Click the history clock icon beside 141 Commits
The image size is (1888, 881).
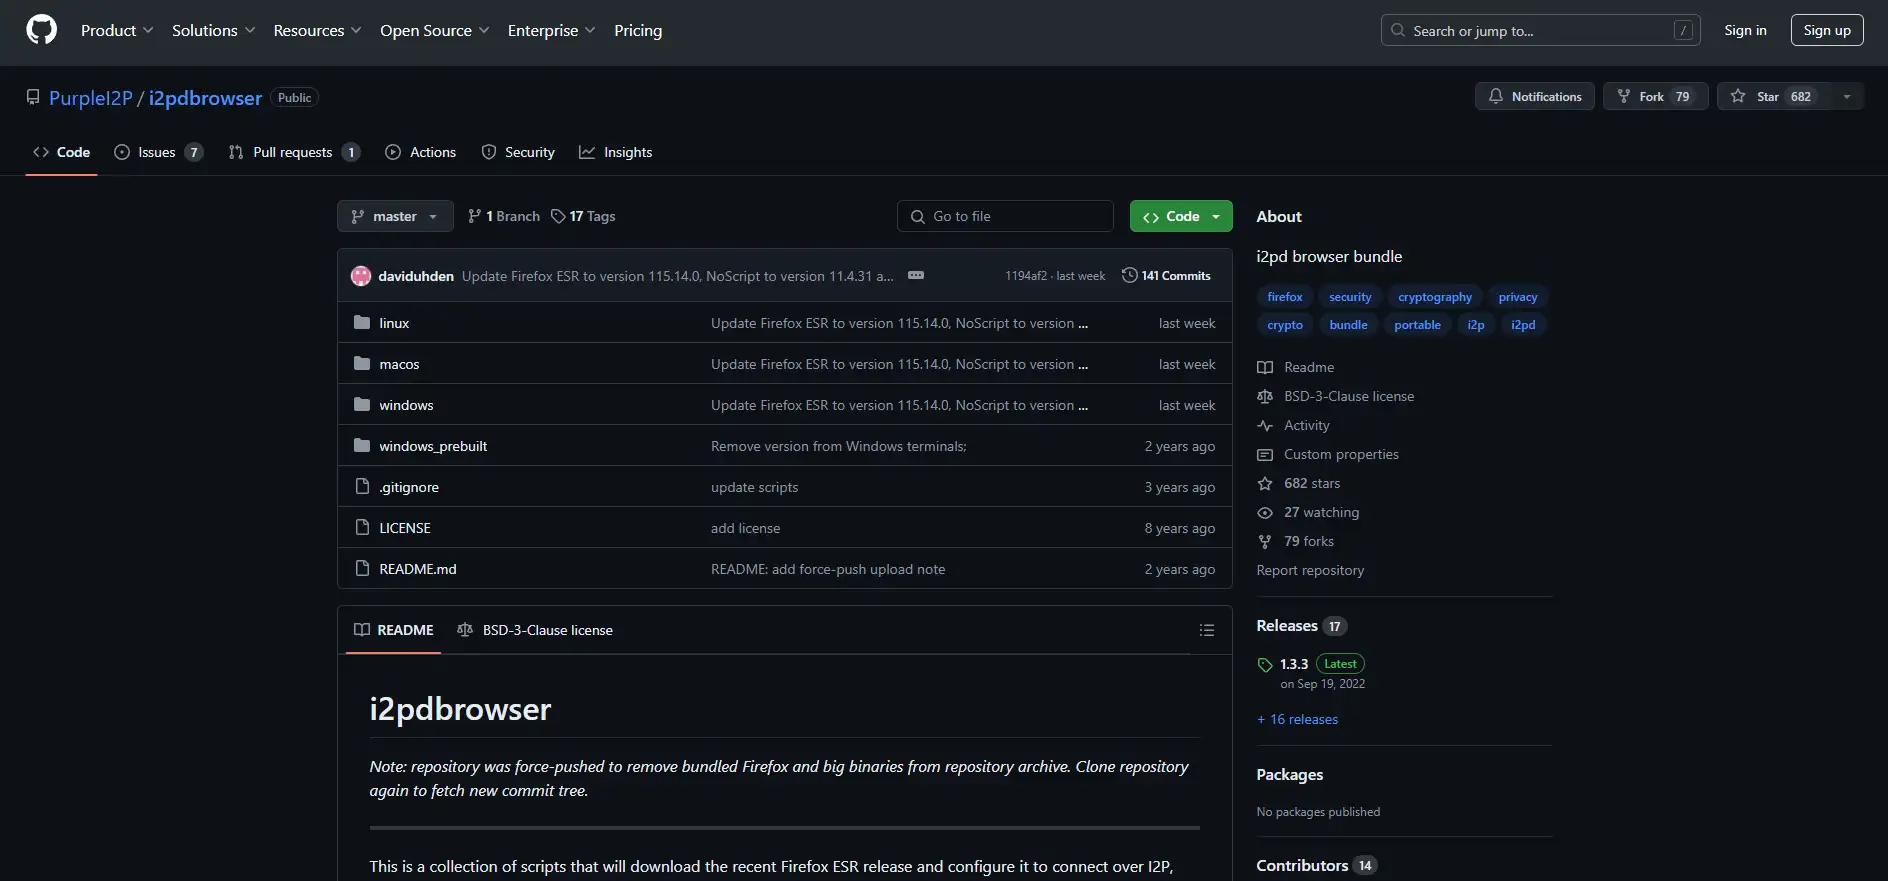pyautogui.click(x=1130, y=275)
